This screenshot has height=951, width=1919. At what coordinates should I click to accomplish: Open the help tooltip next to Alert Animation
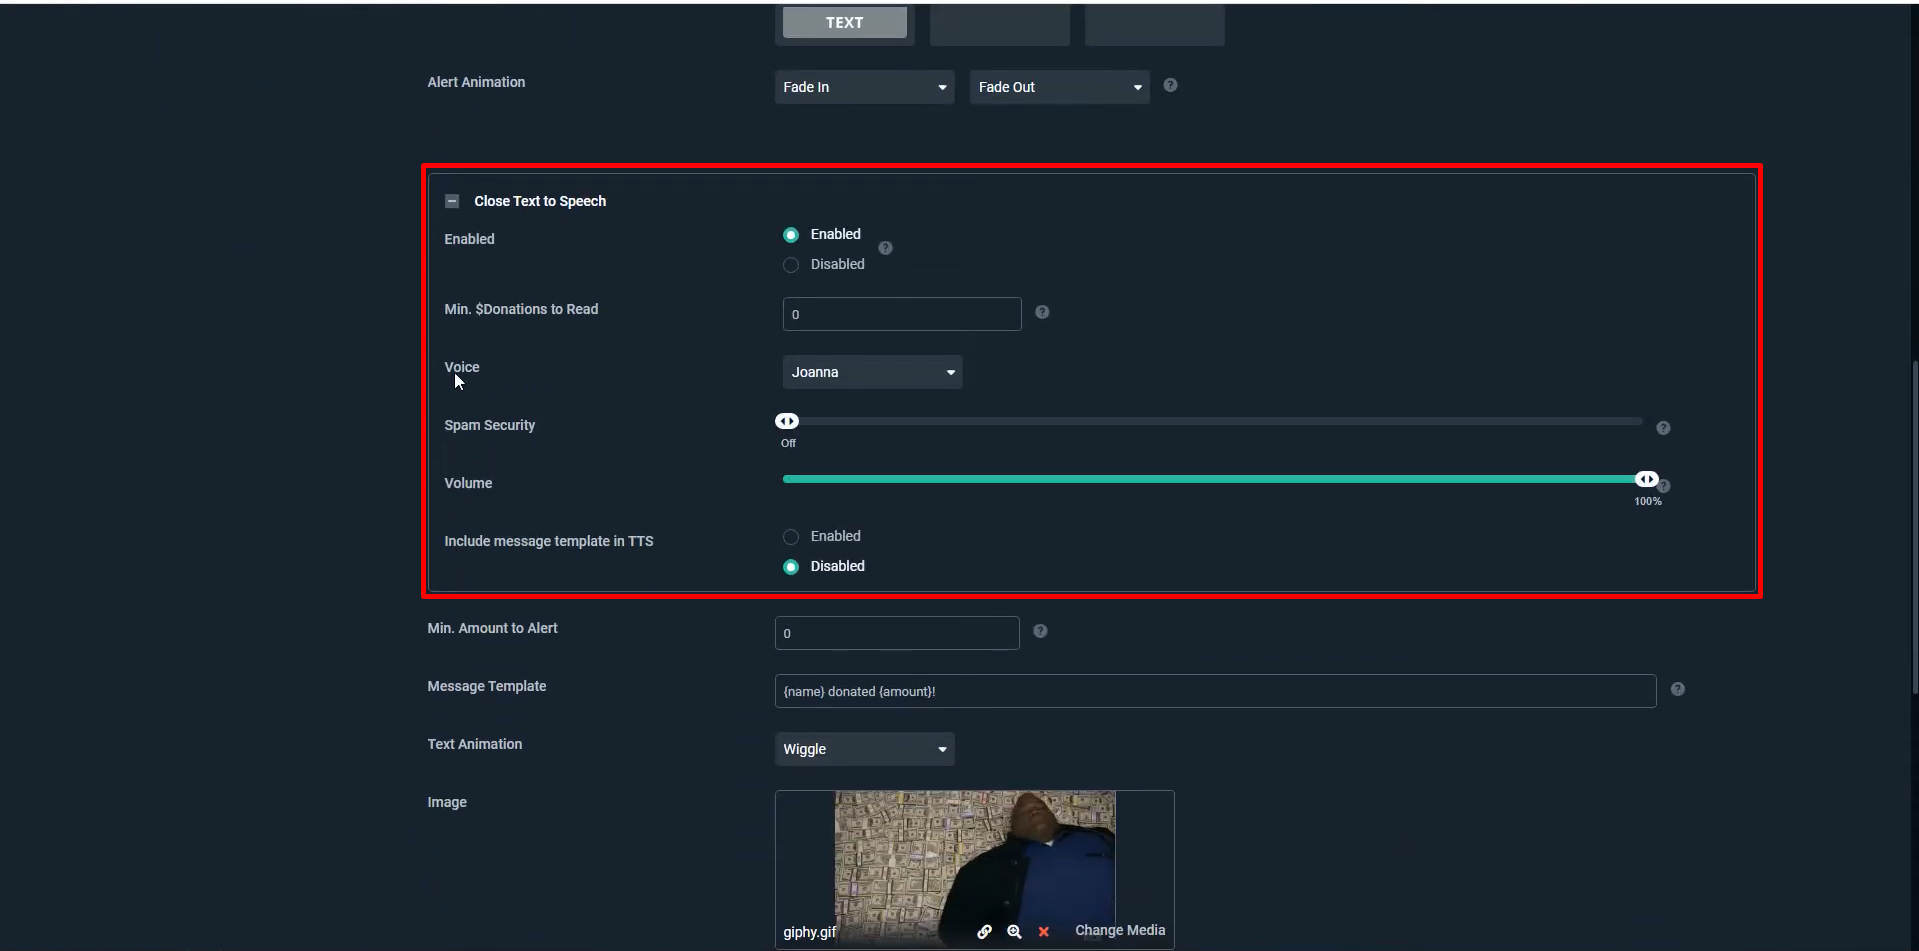1171,86
